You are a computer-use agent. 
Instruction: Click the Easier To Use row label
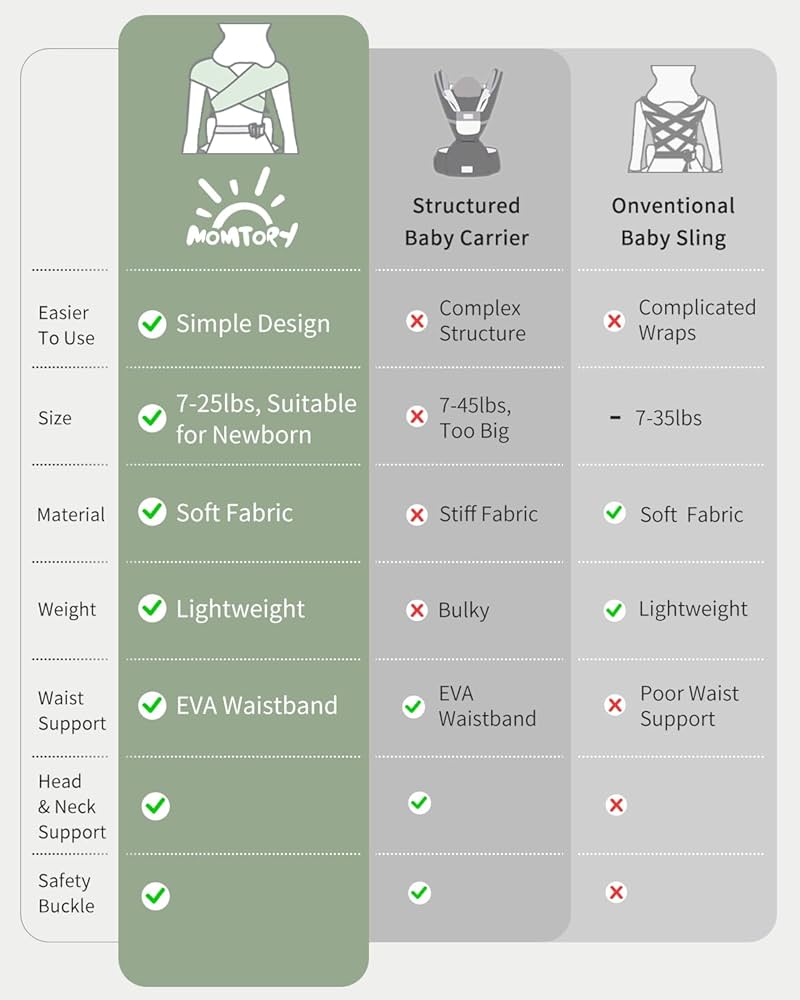pos(66,326)
